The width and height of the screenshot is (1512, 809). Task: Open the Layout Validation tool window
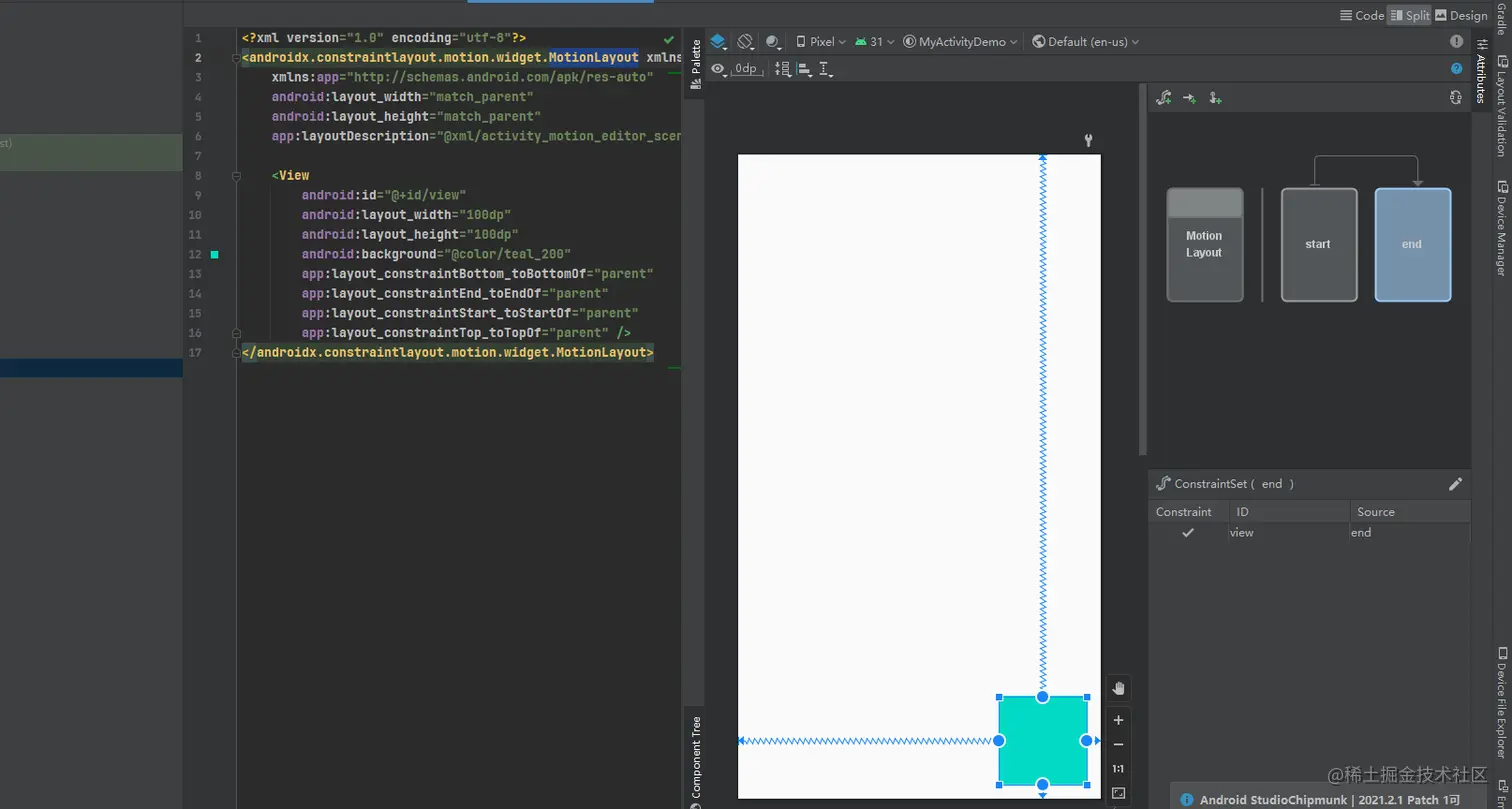tap(1501, 106)
